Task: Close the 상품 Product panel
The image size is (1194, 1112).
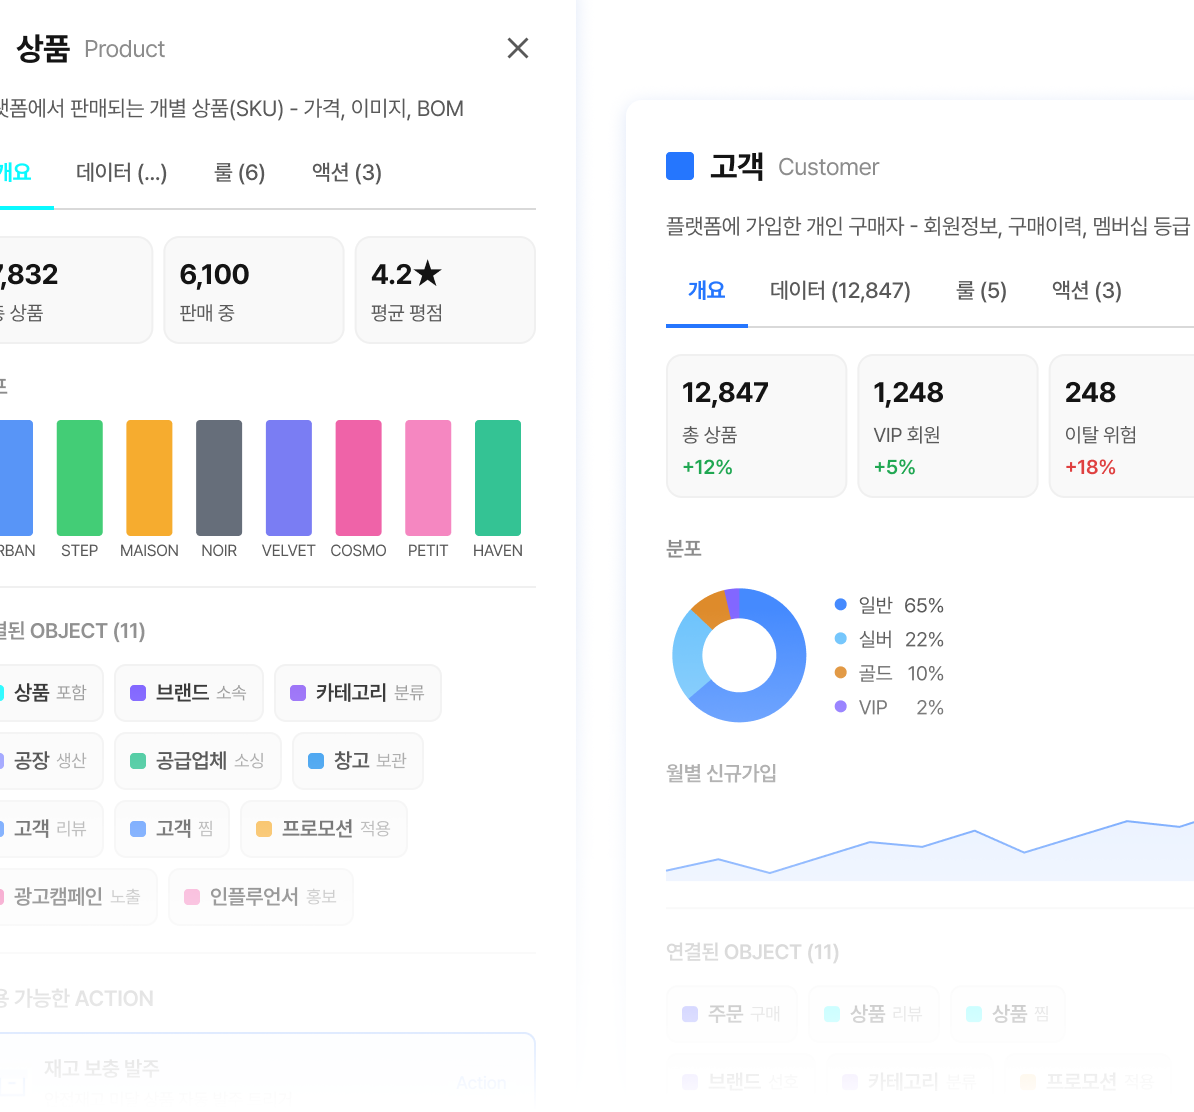Action: coord(518,48)
